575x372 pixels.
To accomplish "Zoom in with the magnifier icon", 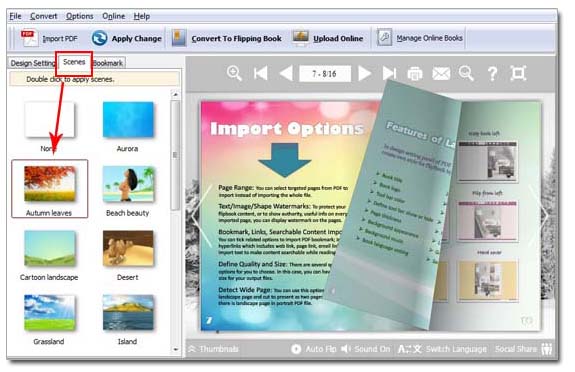I will tap(234, 73).
